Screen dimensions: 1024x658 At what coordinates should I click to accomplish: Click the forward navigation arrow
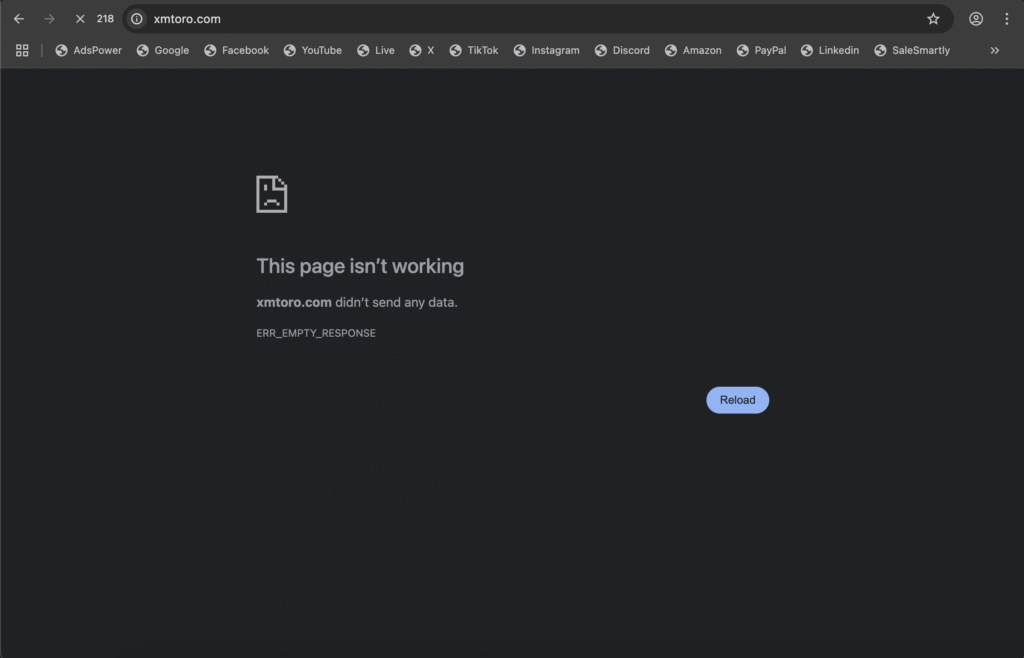[49, 19]
